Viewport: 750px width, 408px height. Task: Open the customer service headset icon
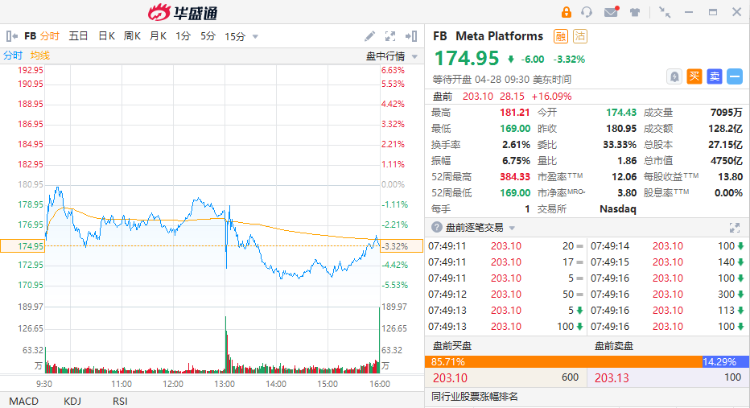[587, 12]
